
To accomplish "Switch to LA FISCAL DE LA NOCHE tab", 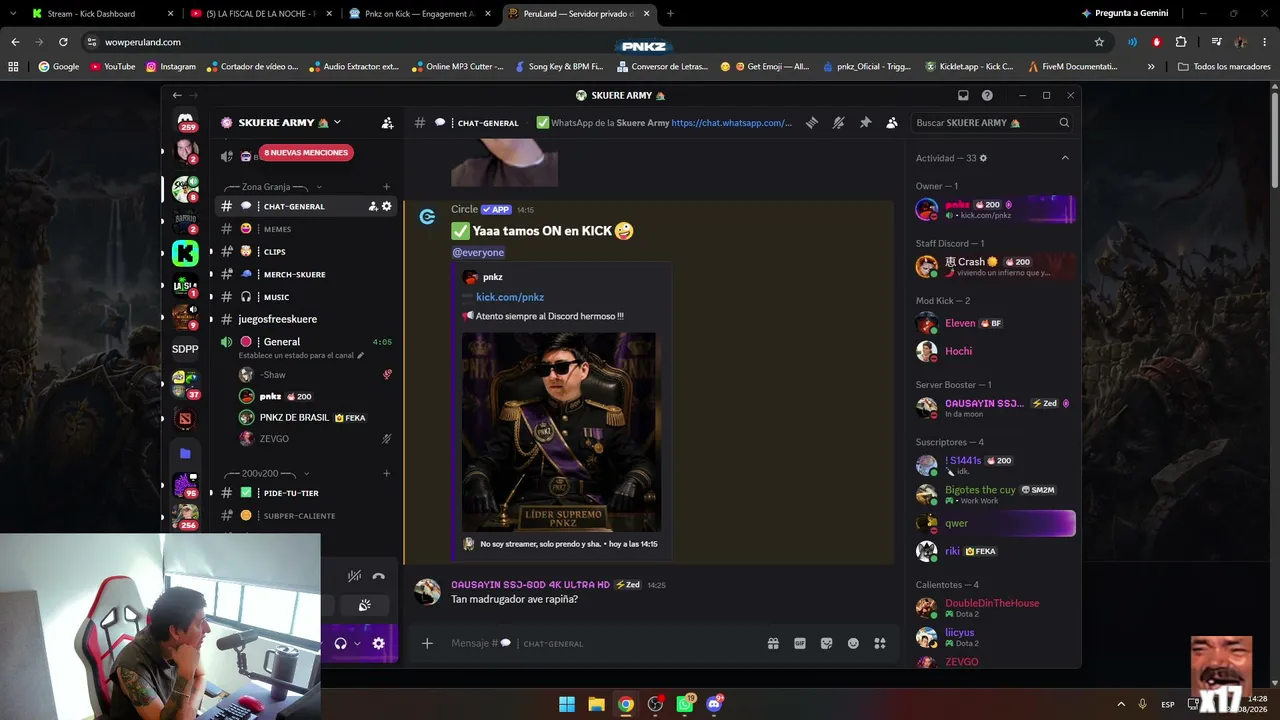I will [260, 14].
